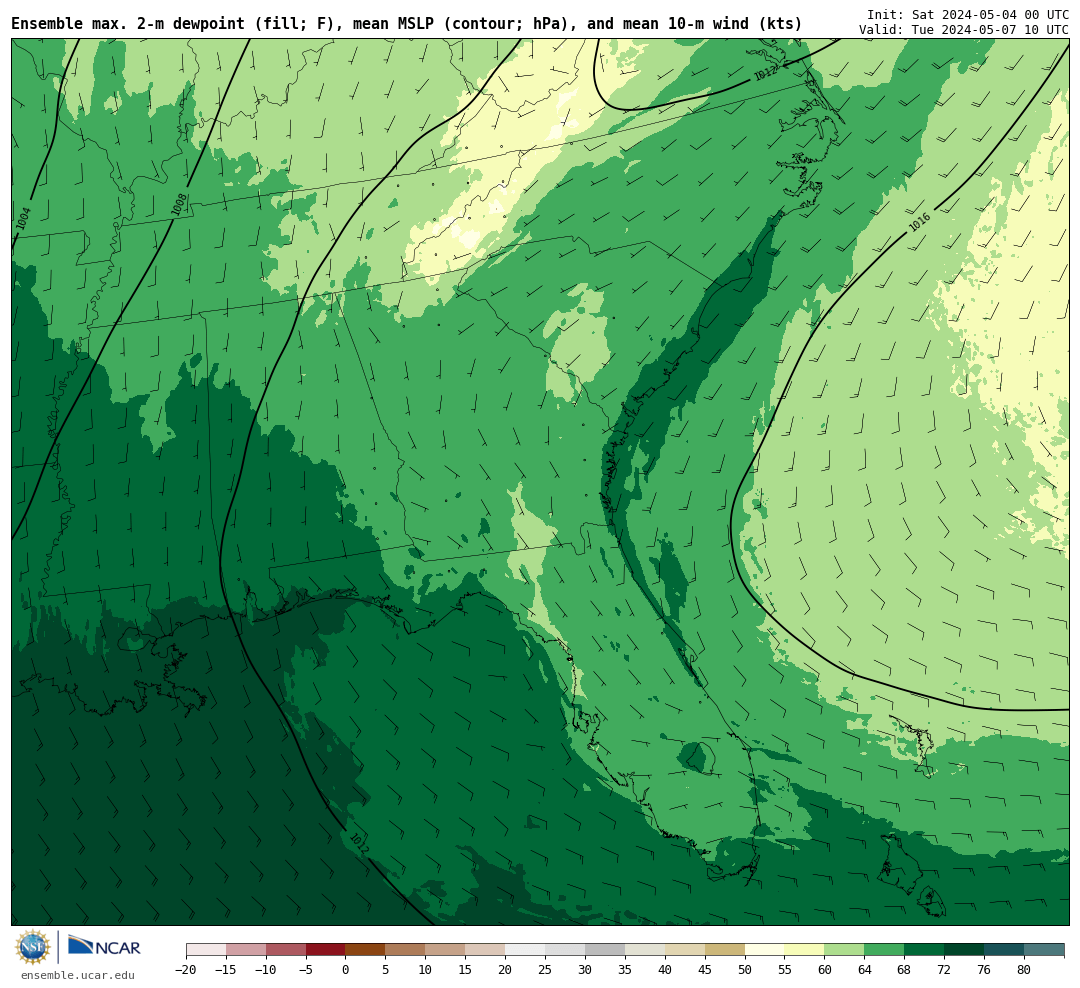Pick the green swatch between 64 and 68

[x=885, y=950]
